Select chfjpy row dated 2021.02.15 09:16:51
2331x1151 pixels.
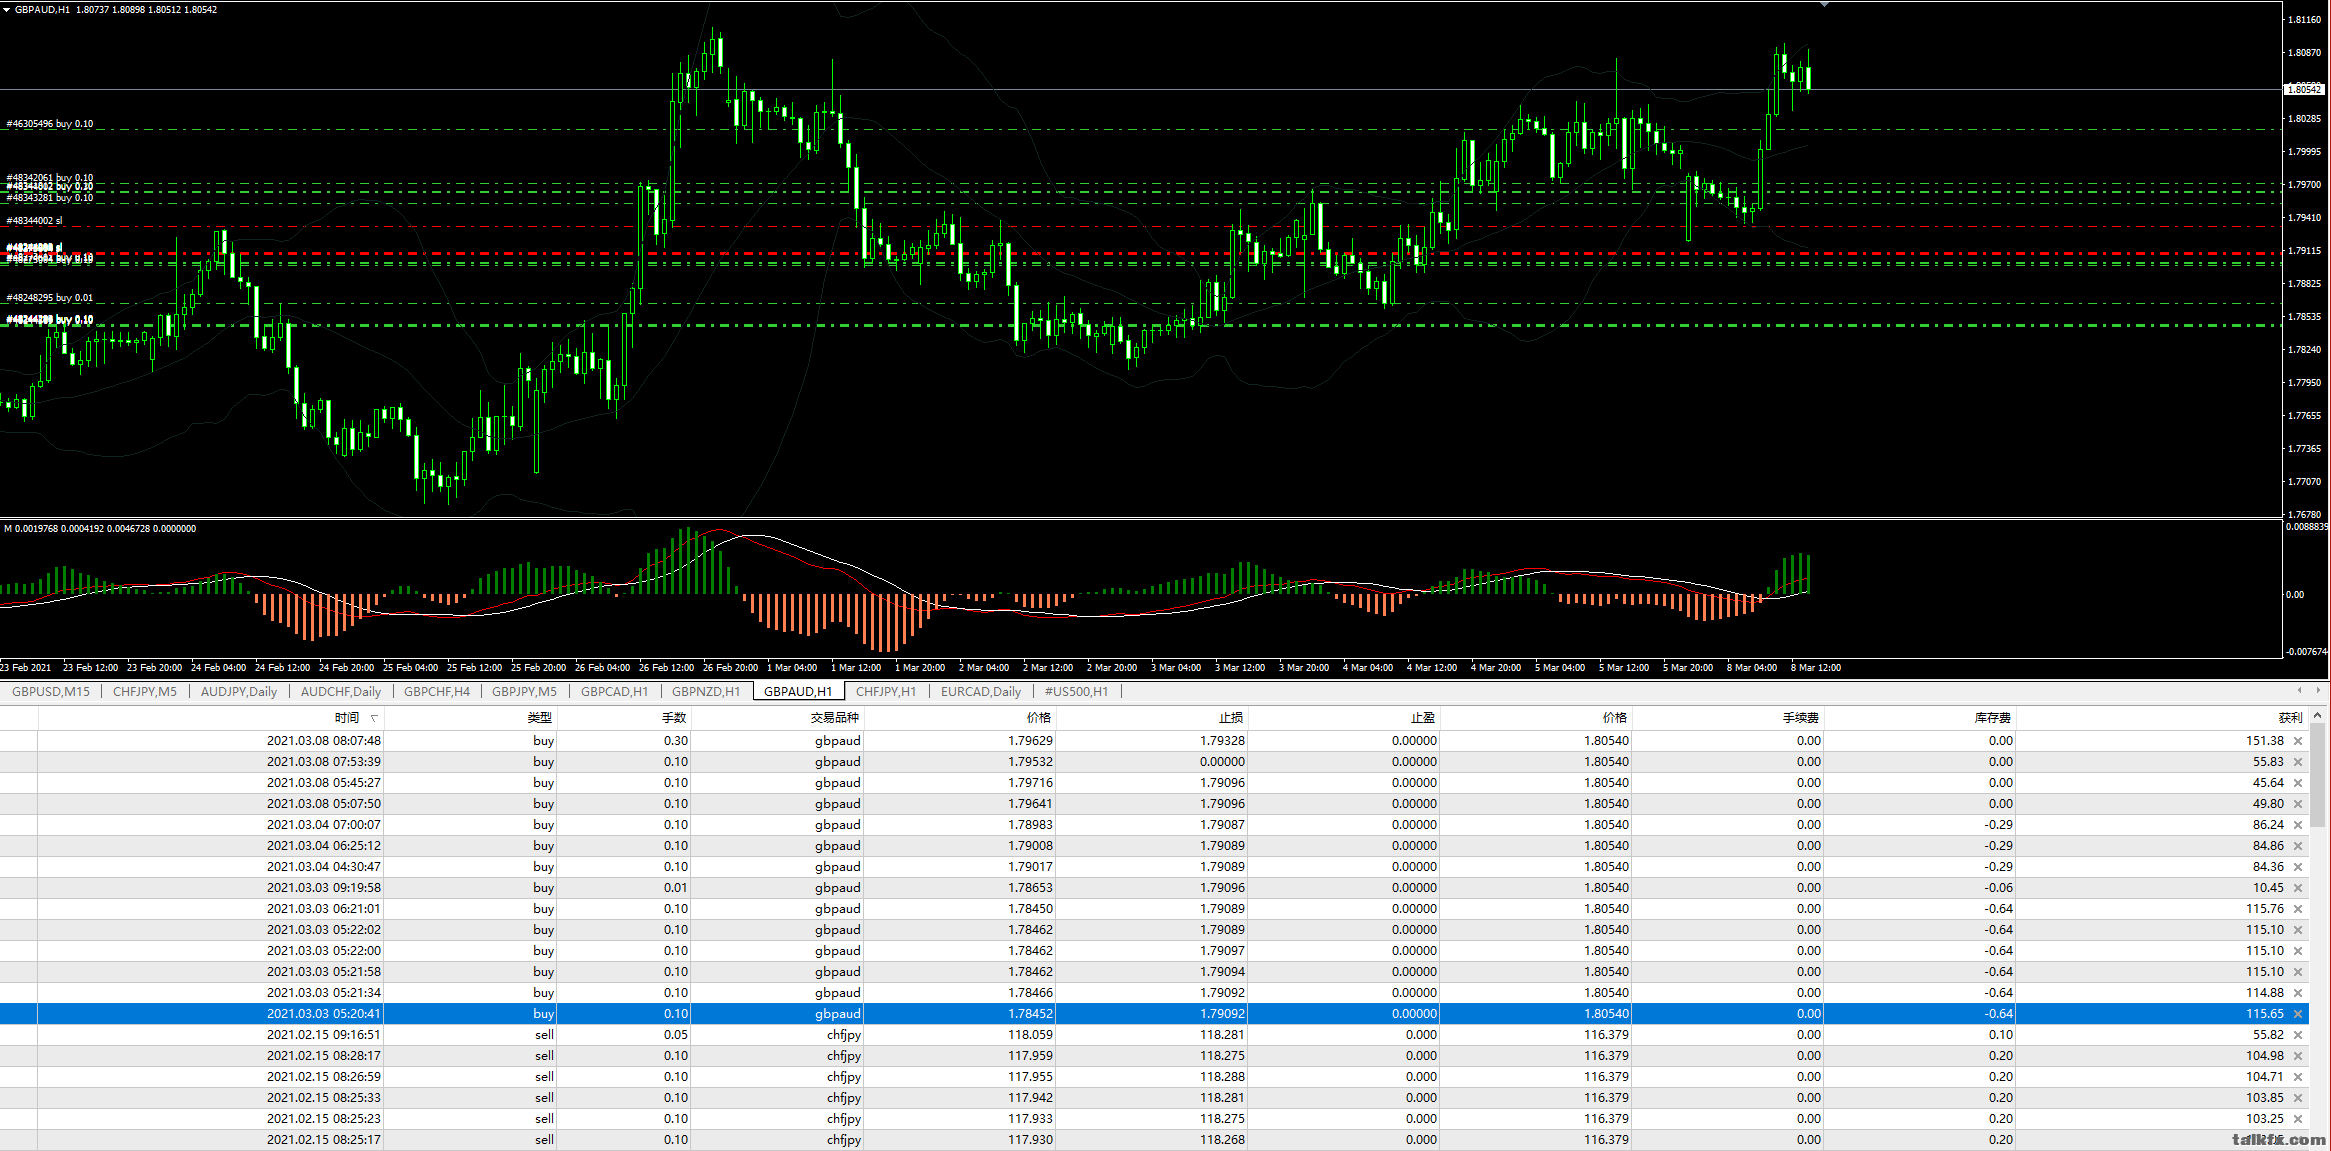point(1153,1035)
